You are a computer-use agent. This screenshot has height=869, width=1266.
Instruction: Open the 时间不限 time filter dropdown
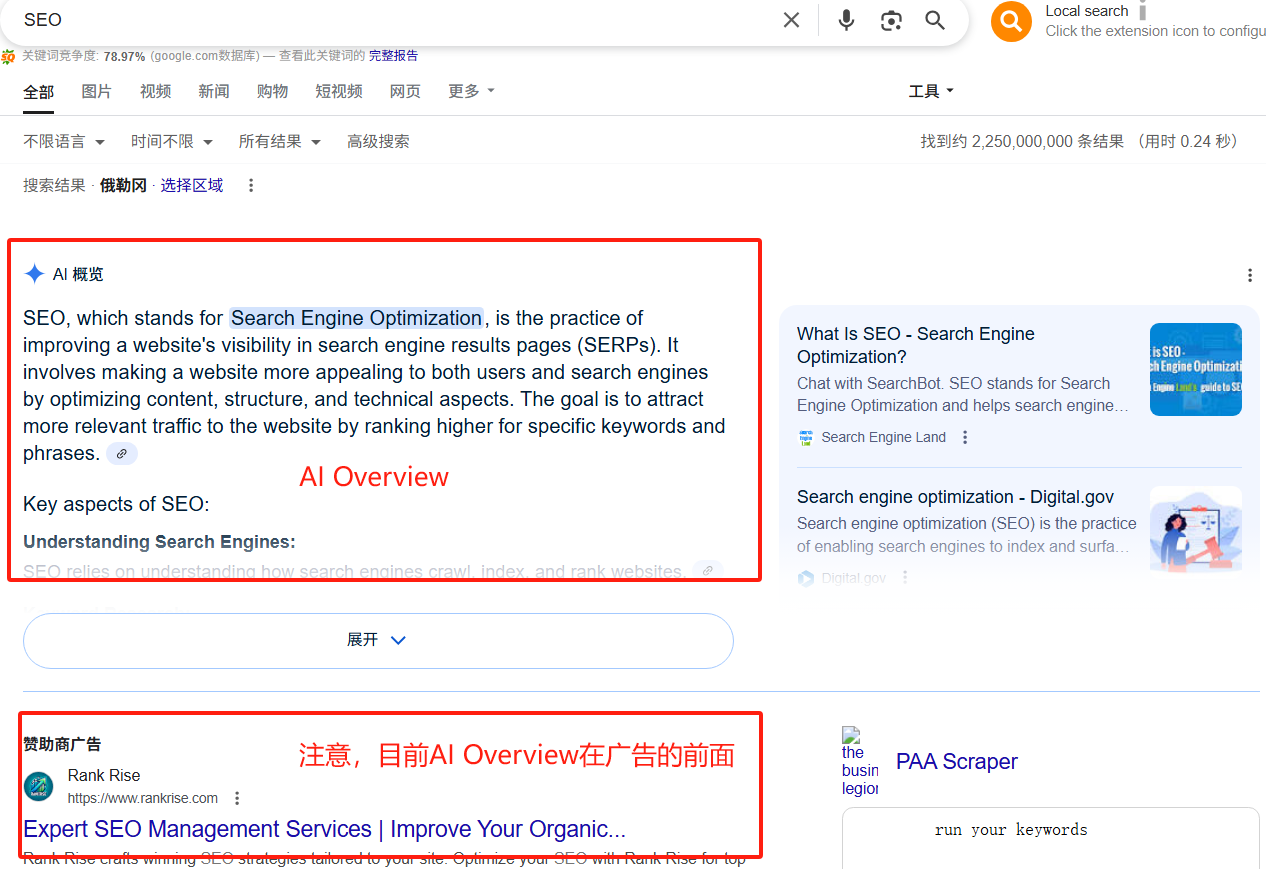tap(172, 142)
